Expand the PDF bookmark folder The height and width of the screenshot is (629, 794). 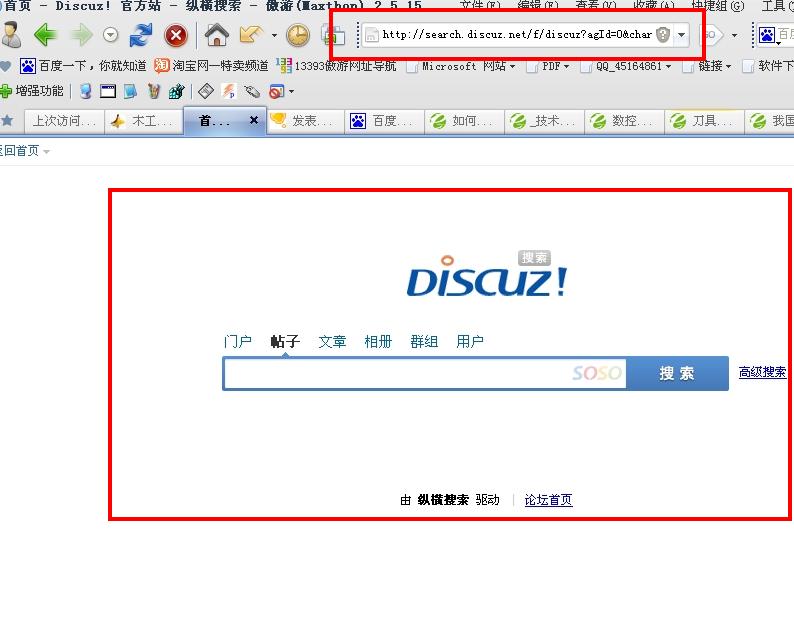548,66
